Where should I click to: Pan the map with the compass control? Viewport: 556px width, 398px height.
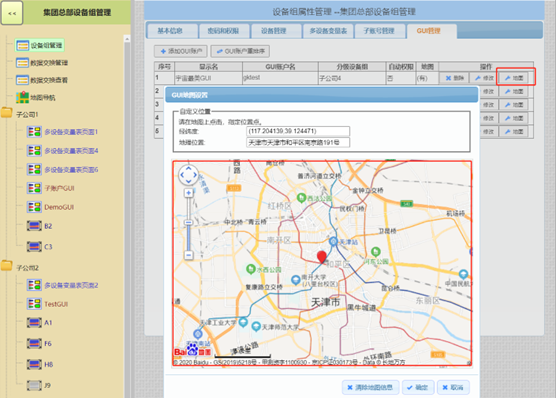pos(188,175)
